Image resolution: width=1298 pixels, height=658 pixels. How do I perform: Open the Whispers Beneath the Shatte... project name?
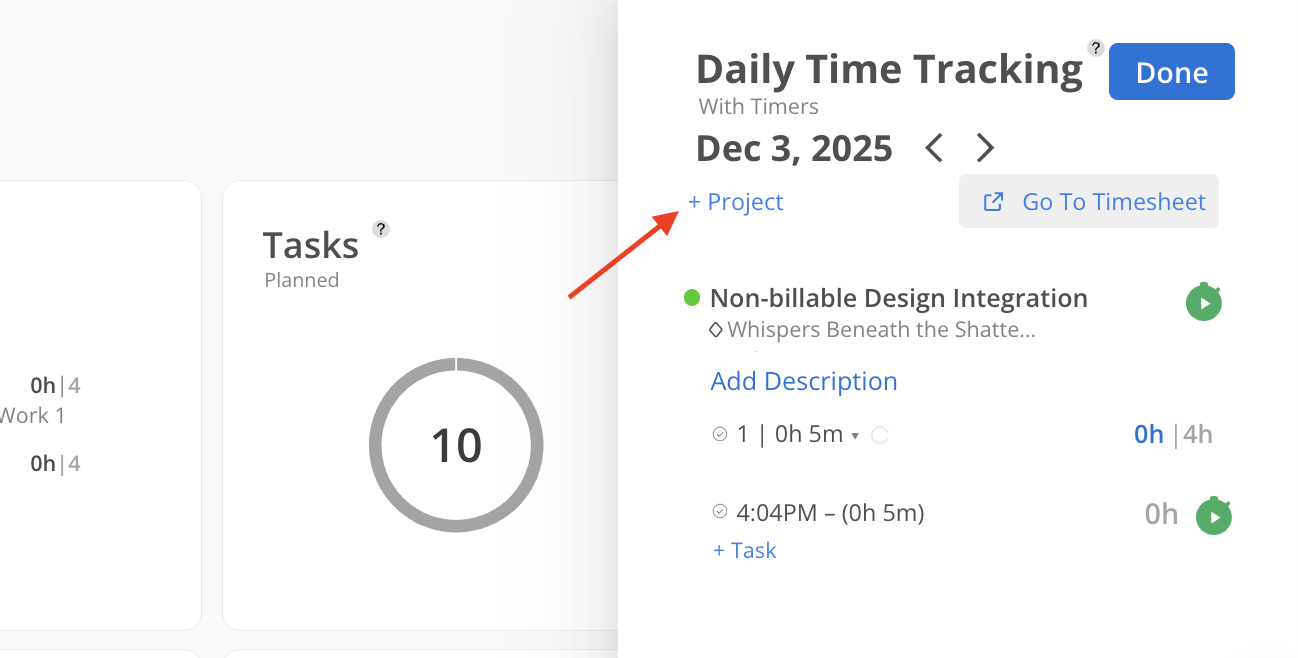pos(881,329)
